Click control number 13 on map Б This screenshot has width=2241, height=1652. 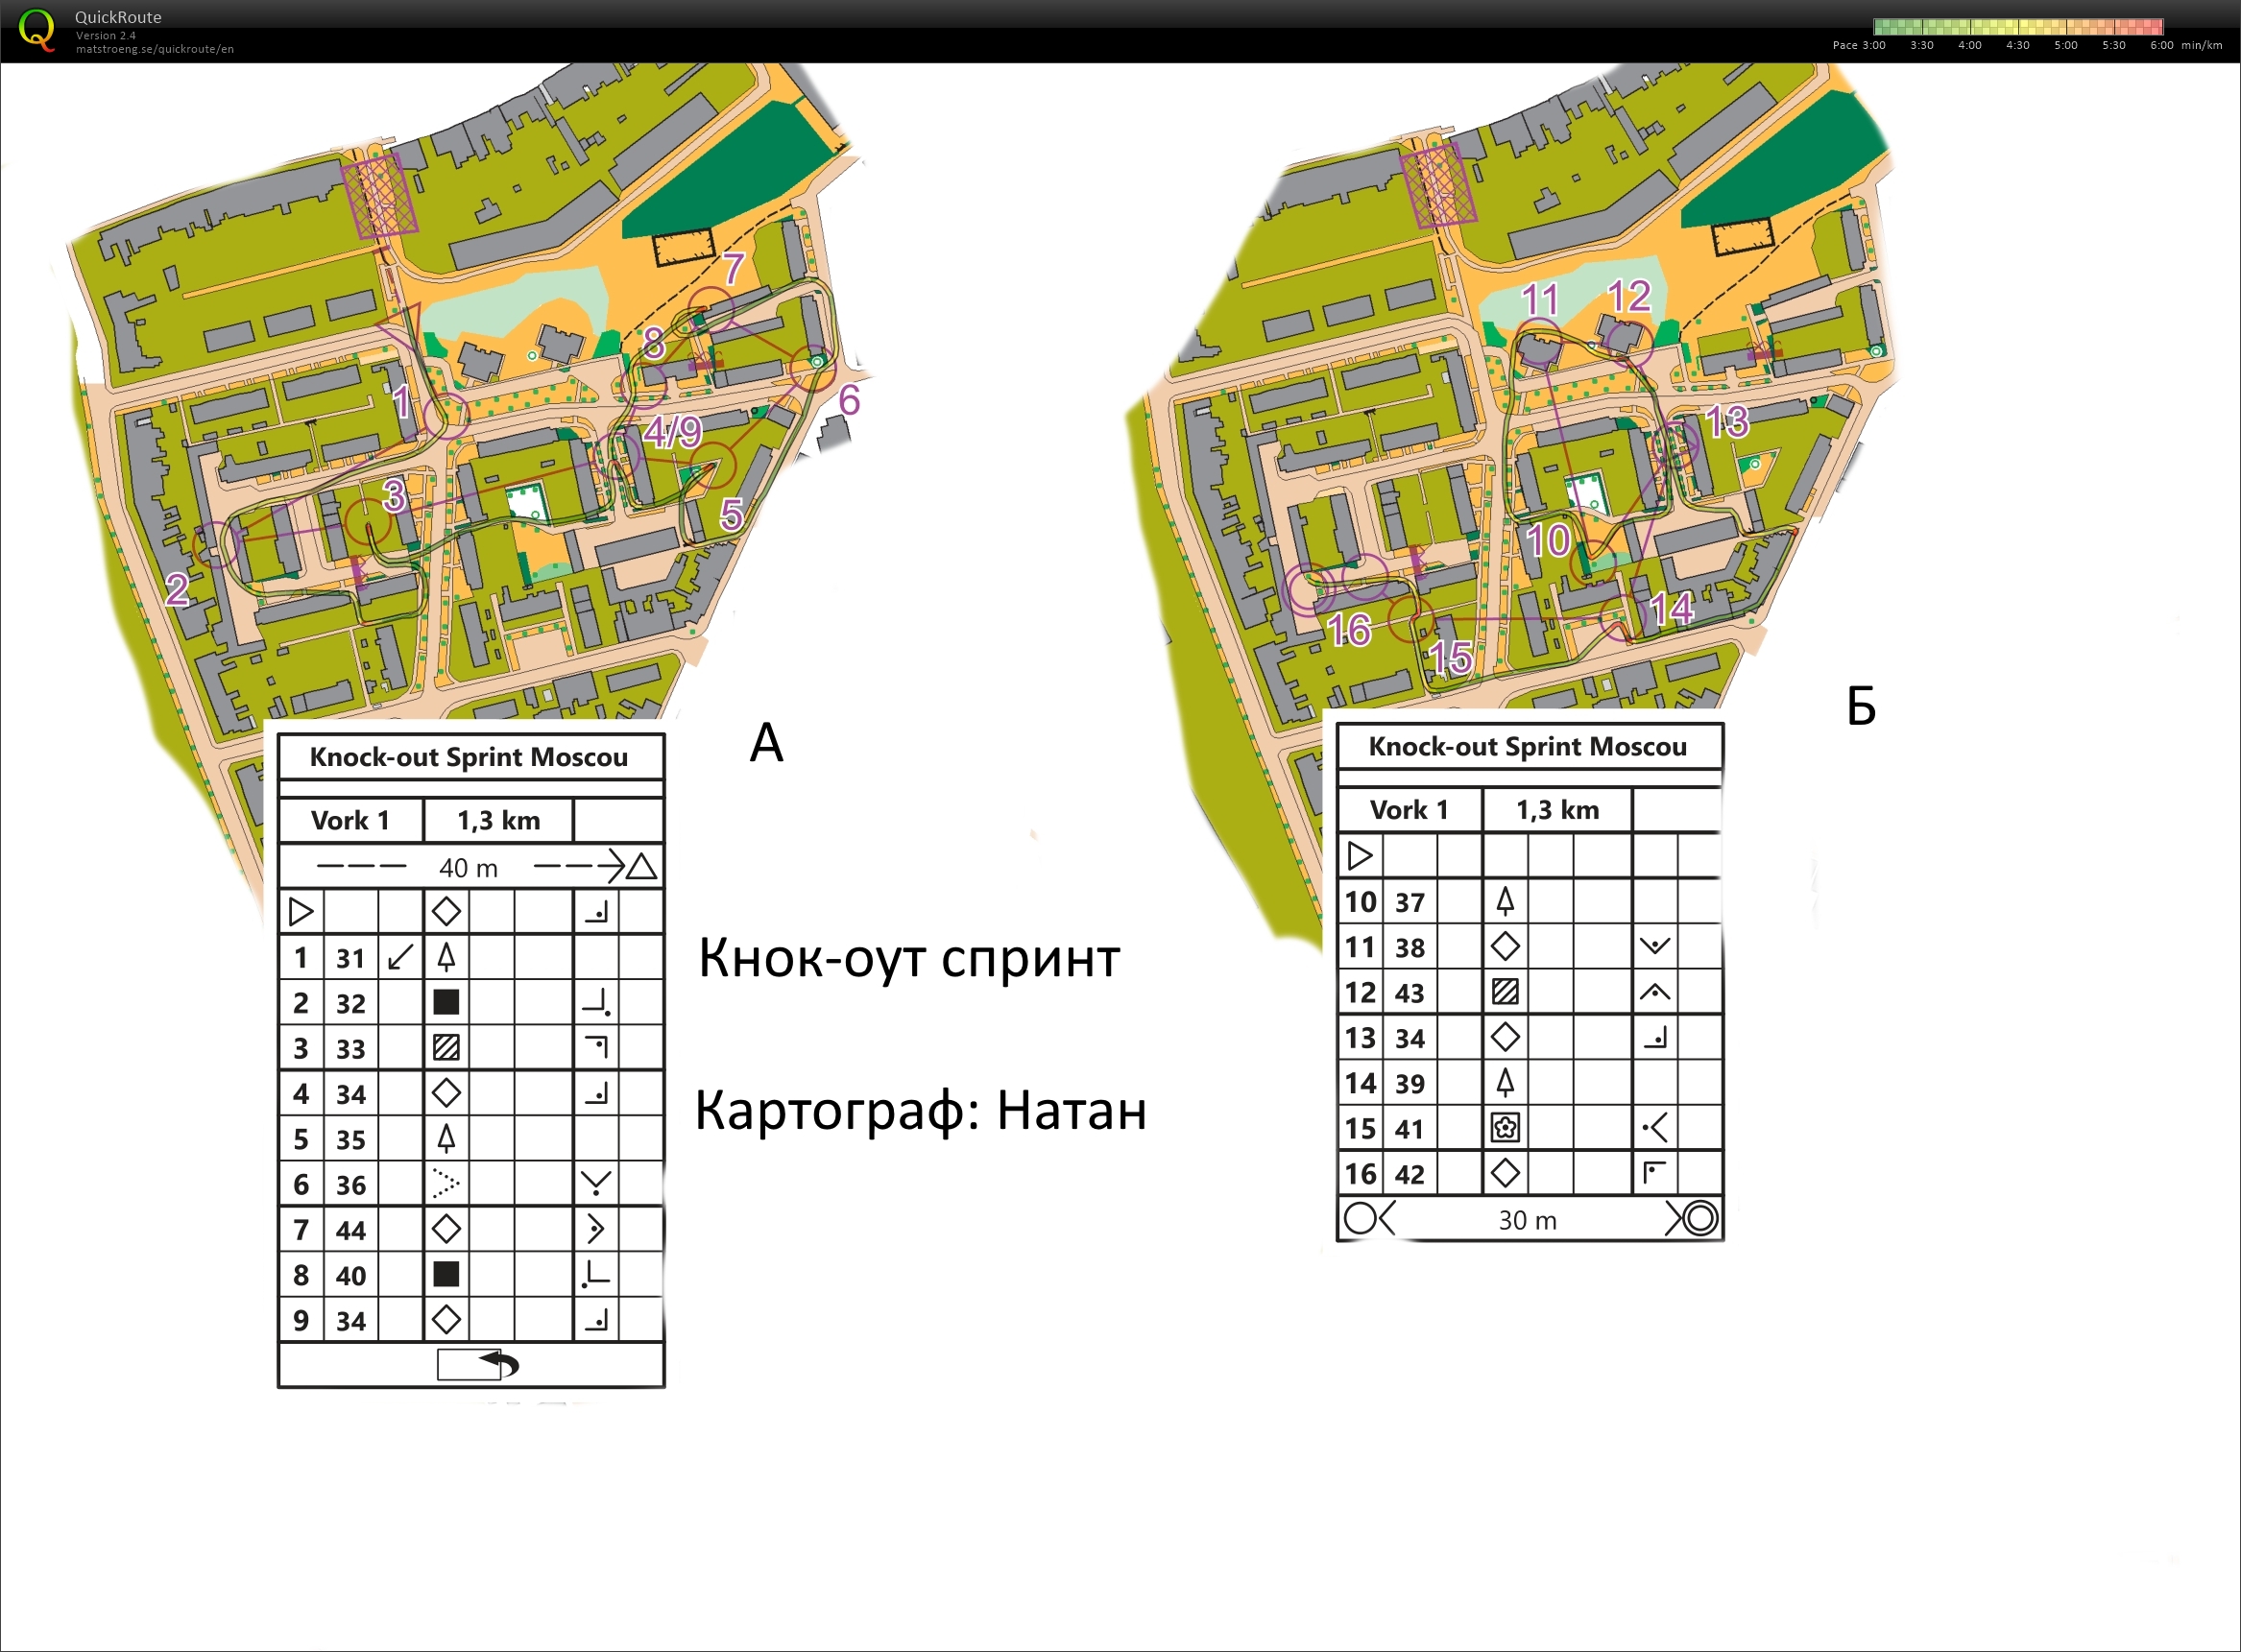coord(1727,421)
